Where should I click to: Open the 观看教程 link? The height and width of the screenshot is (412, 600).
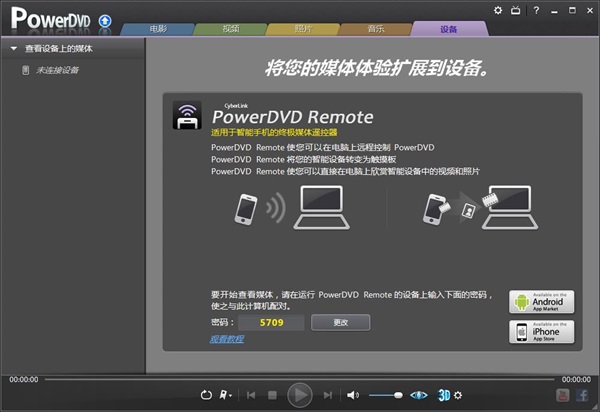click(x=227, y=339)
